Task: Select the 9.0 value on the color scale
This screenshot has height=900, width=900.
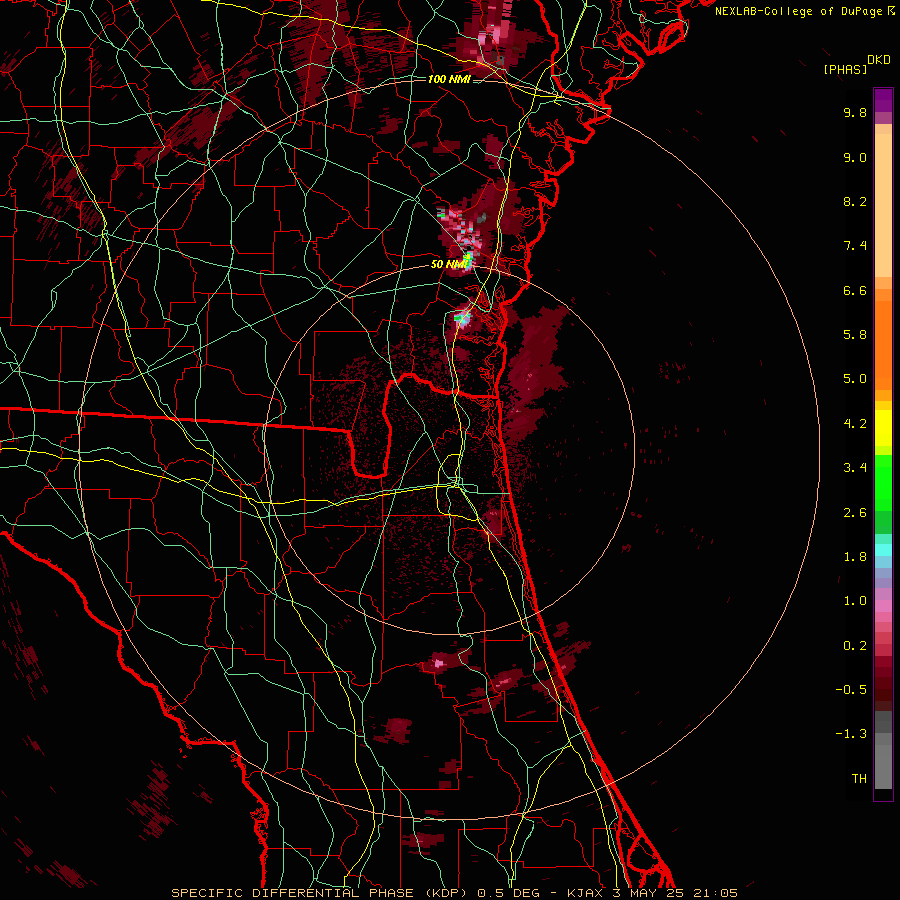Action: [x=855, y=157]
